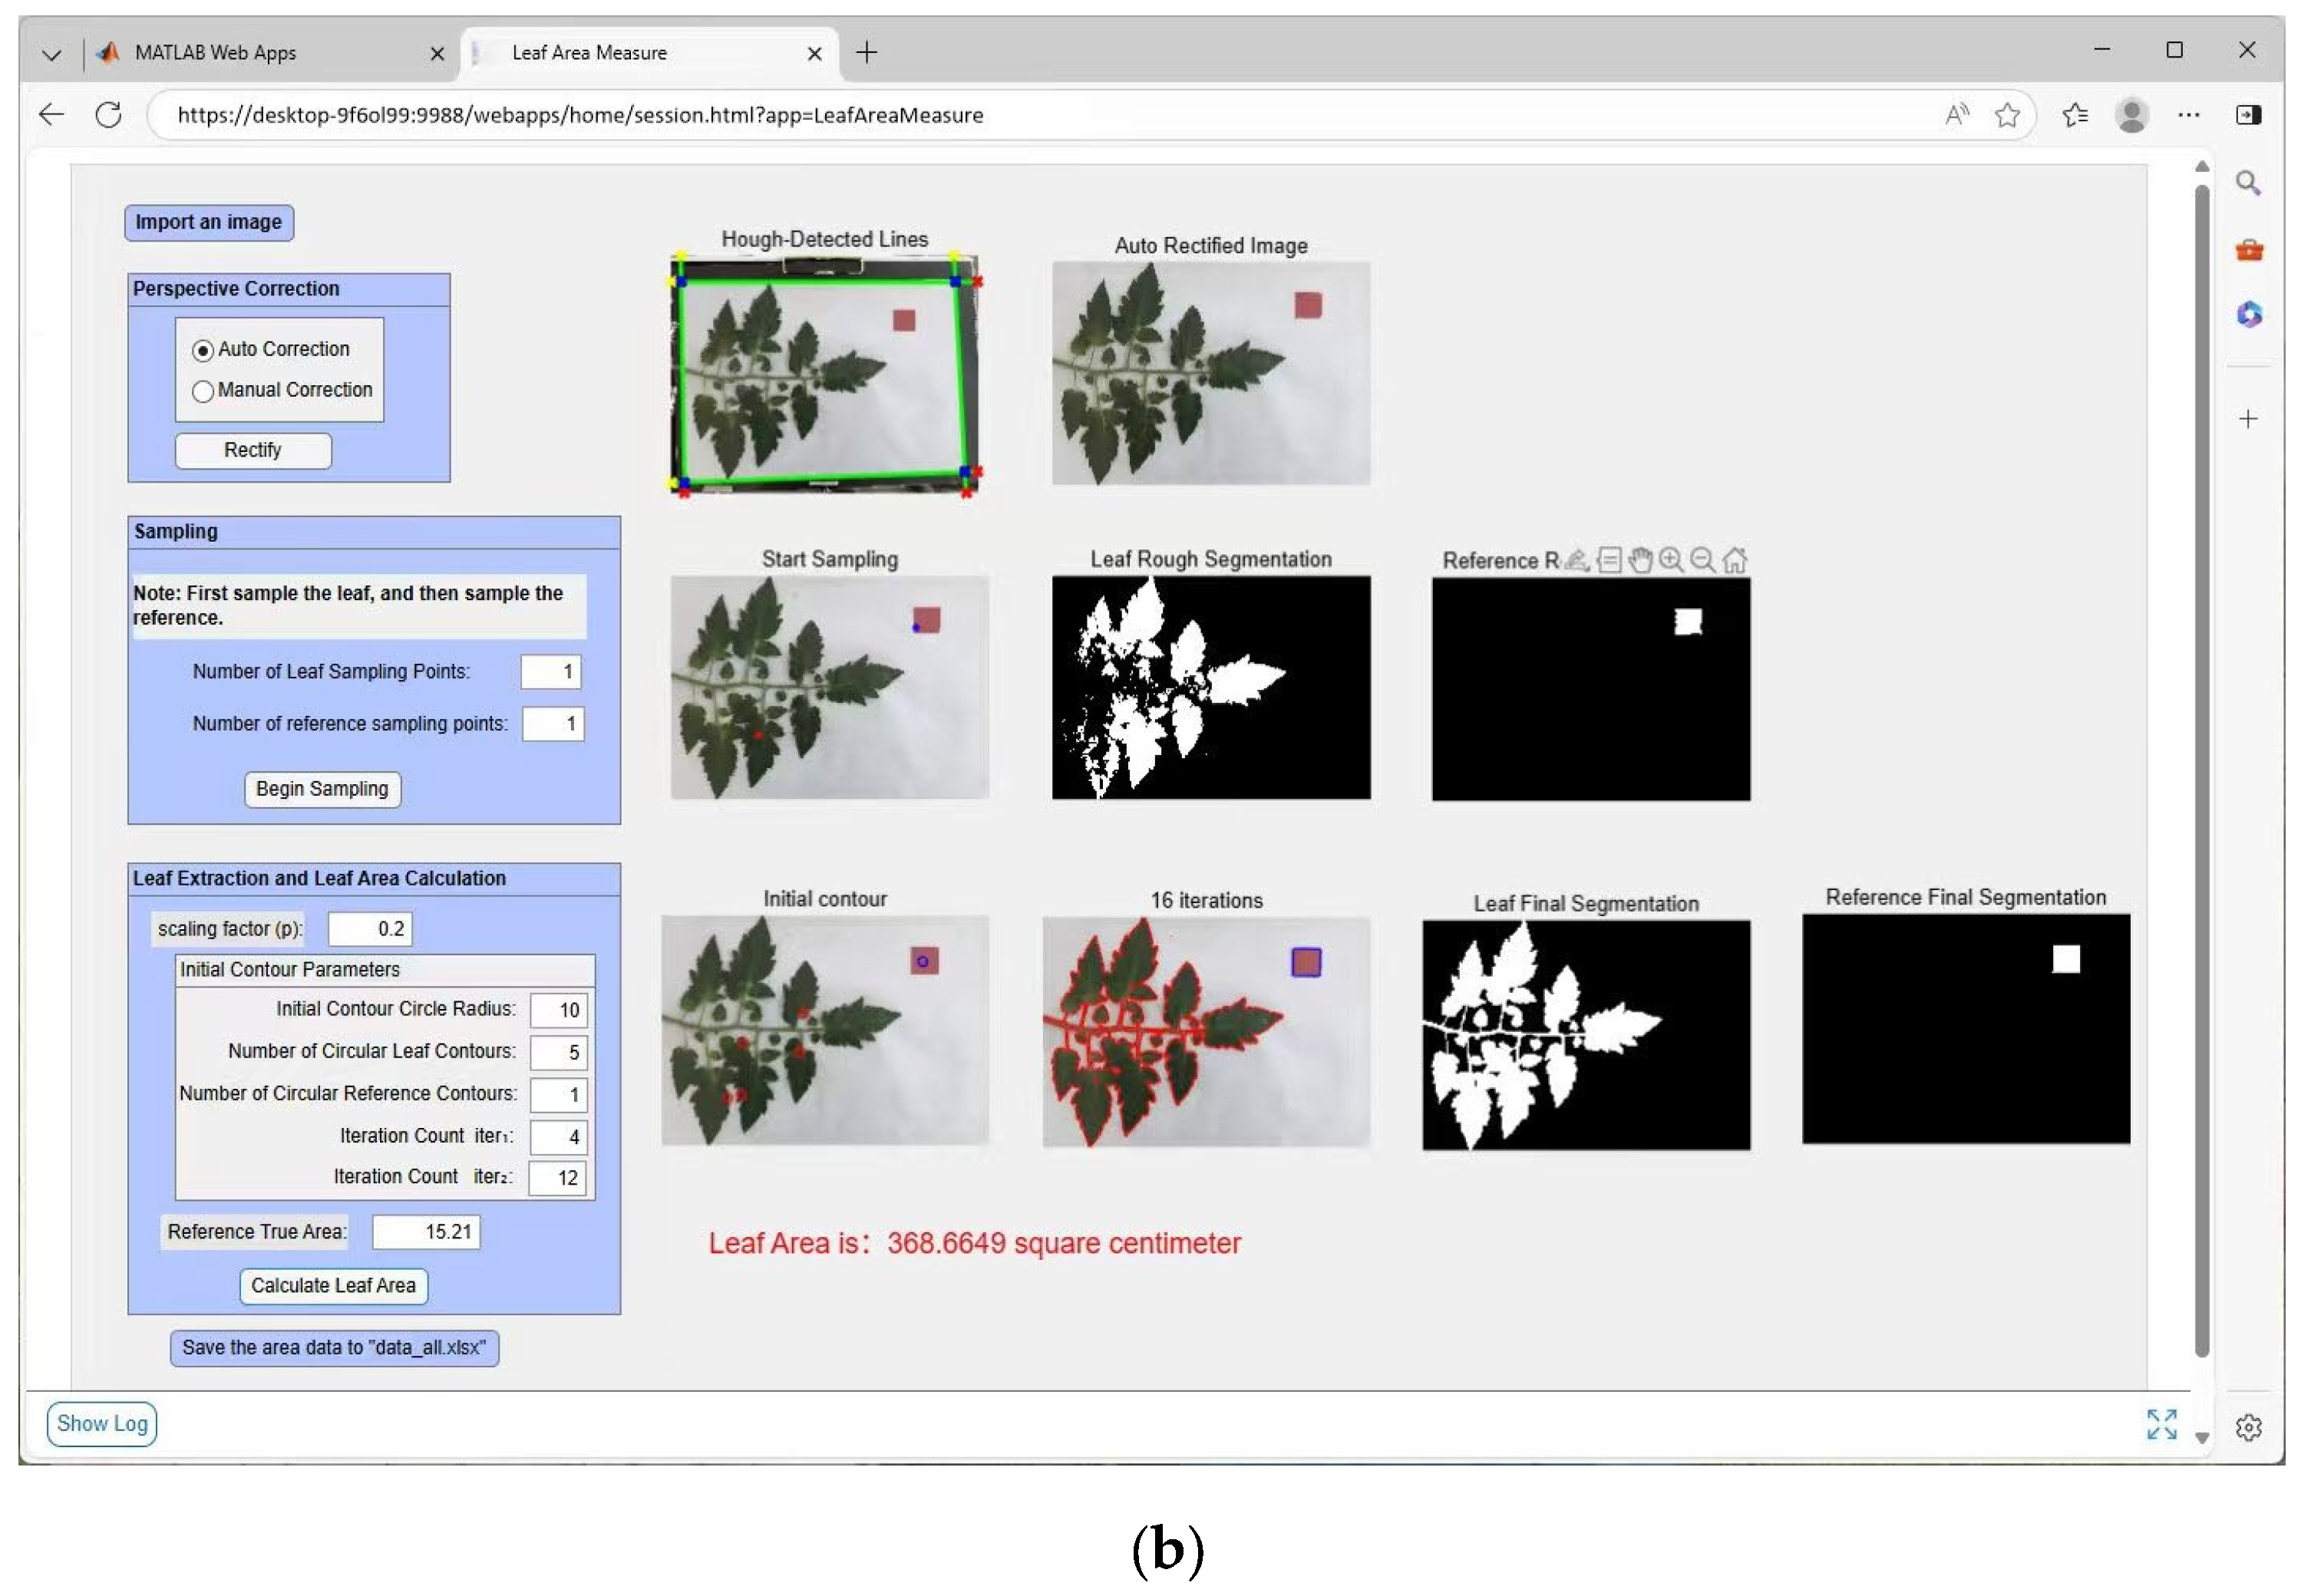The height and width of the screenshot is (1596, 2311).
Task: Open a new browser tab
Action: tap(867, 52)
